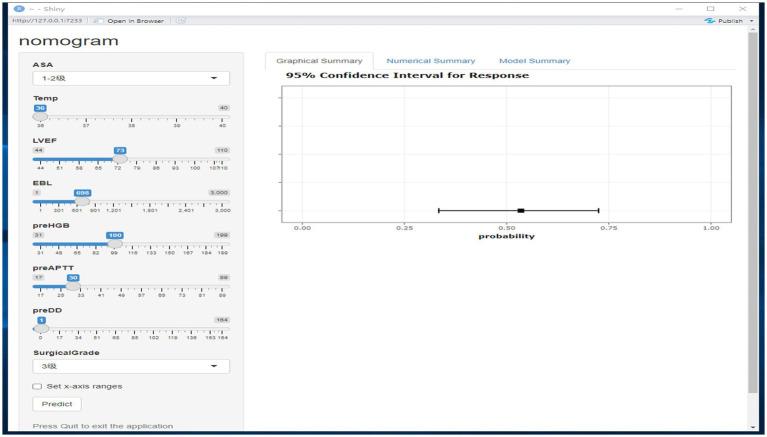767x437 pixels.
Task: Expand the ASA dropdown
Action: point(130,78)
